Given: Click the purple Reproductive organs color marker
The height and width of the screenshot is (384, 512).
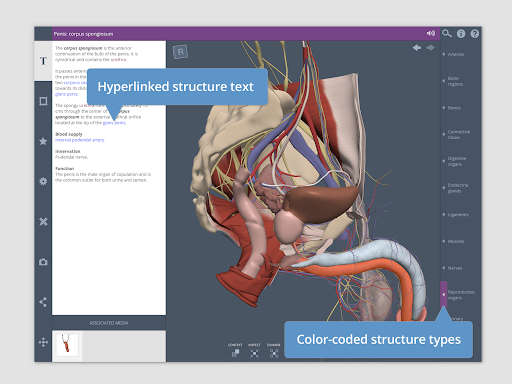Looking at the screenshot, I should click(443, 294).
